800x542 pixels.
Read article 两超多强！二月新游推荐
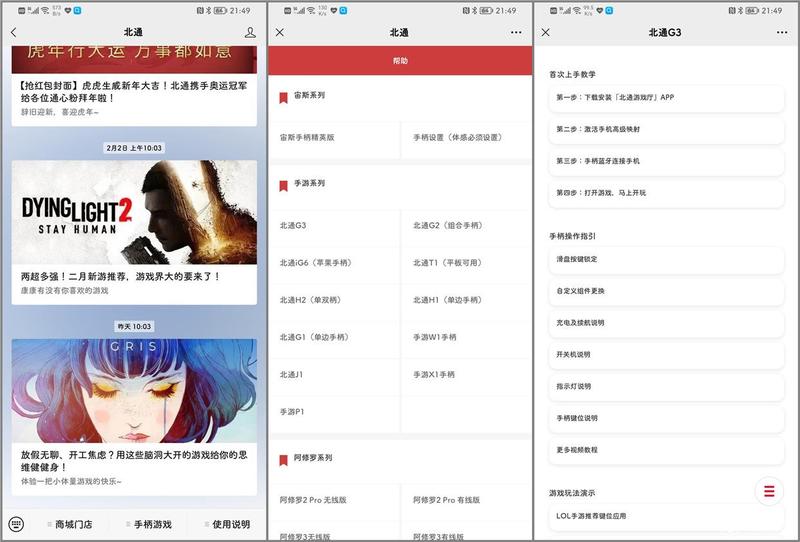120,277
